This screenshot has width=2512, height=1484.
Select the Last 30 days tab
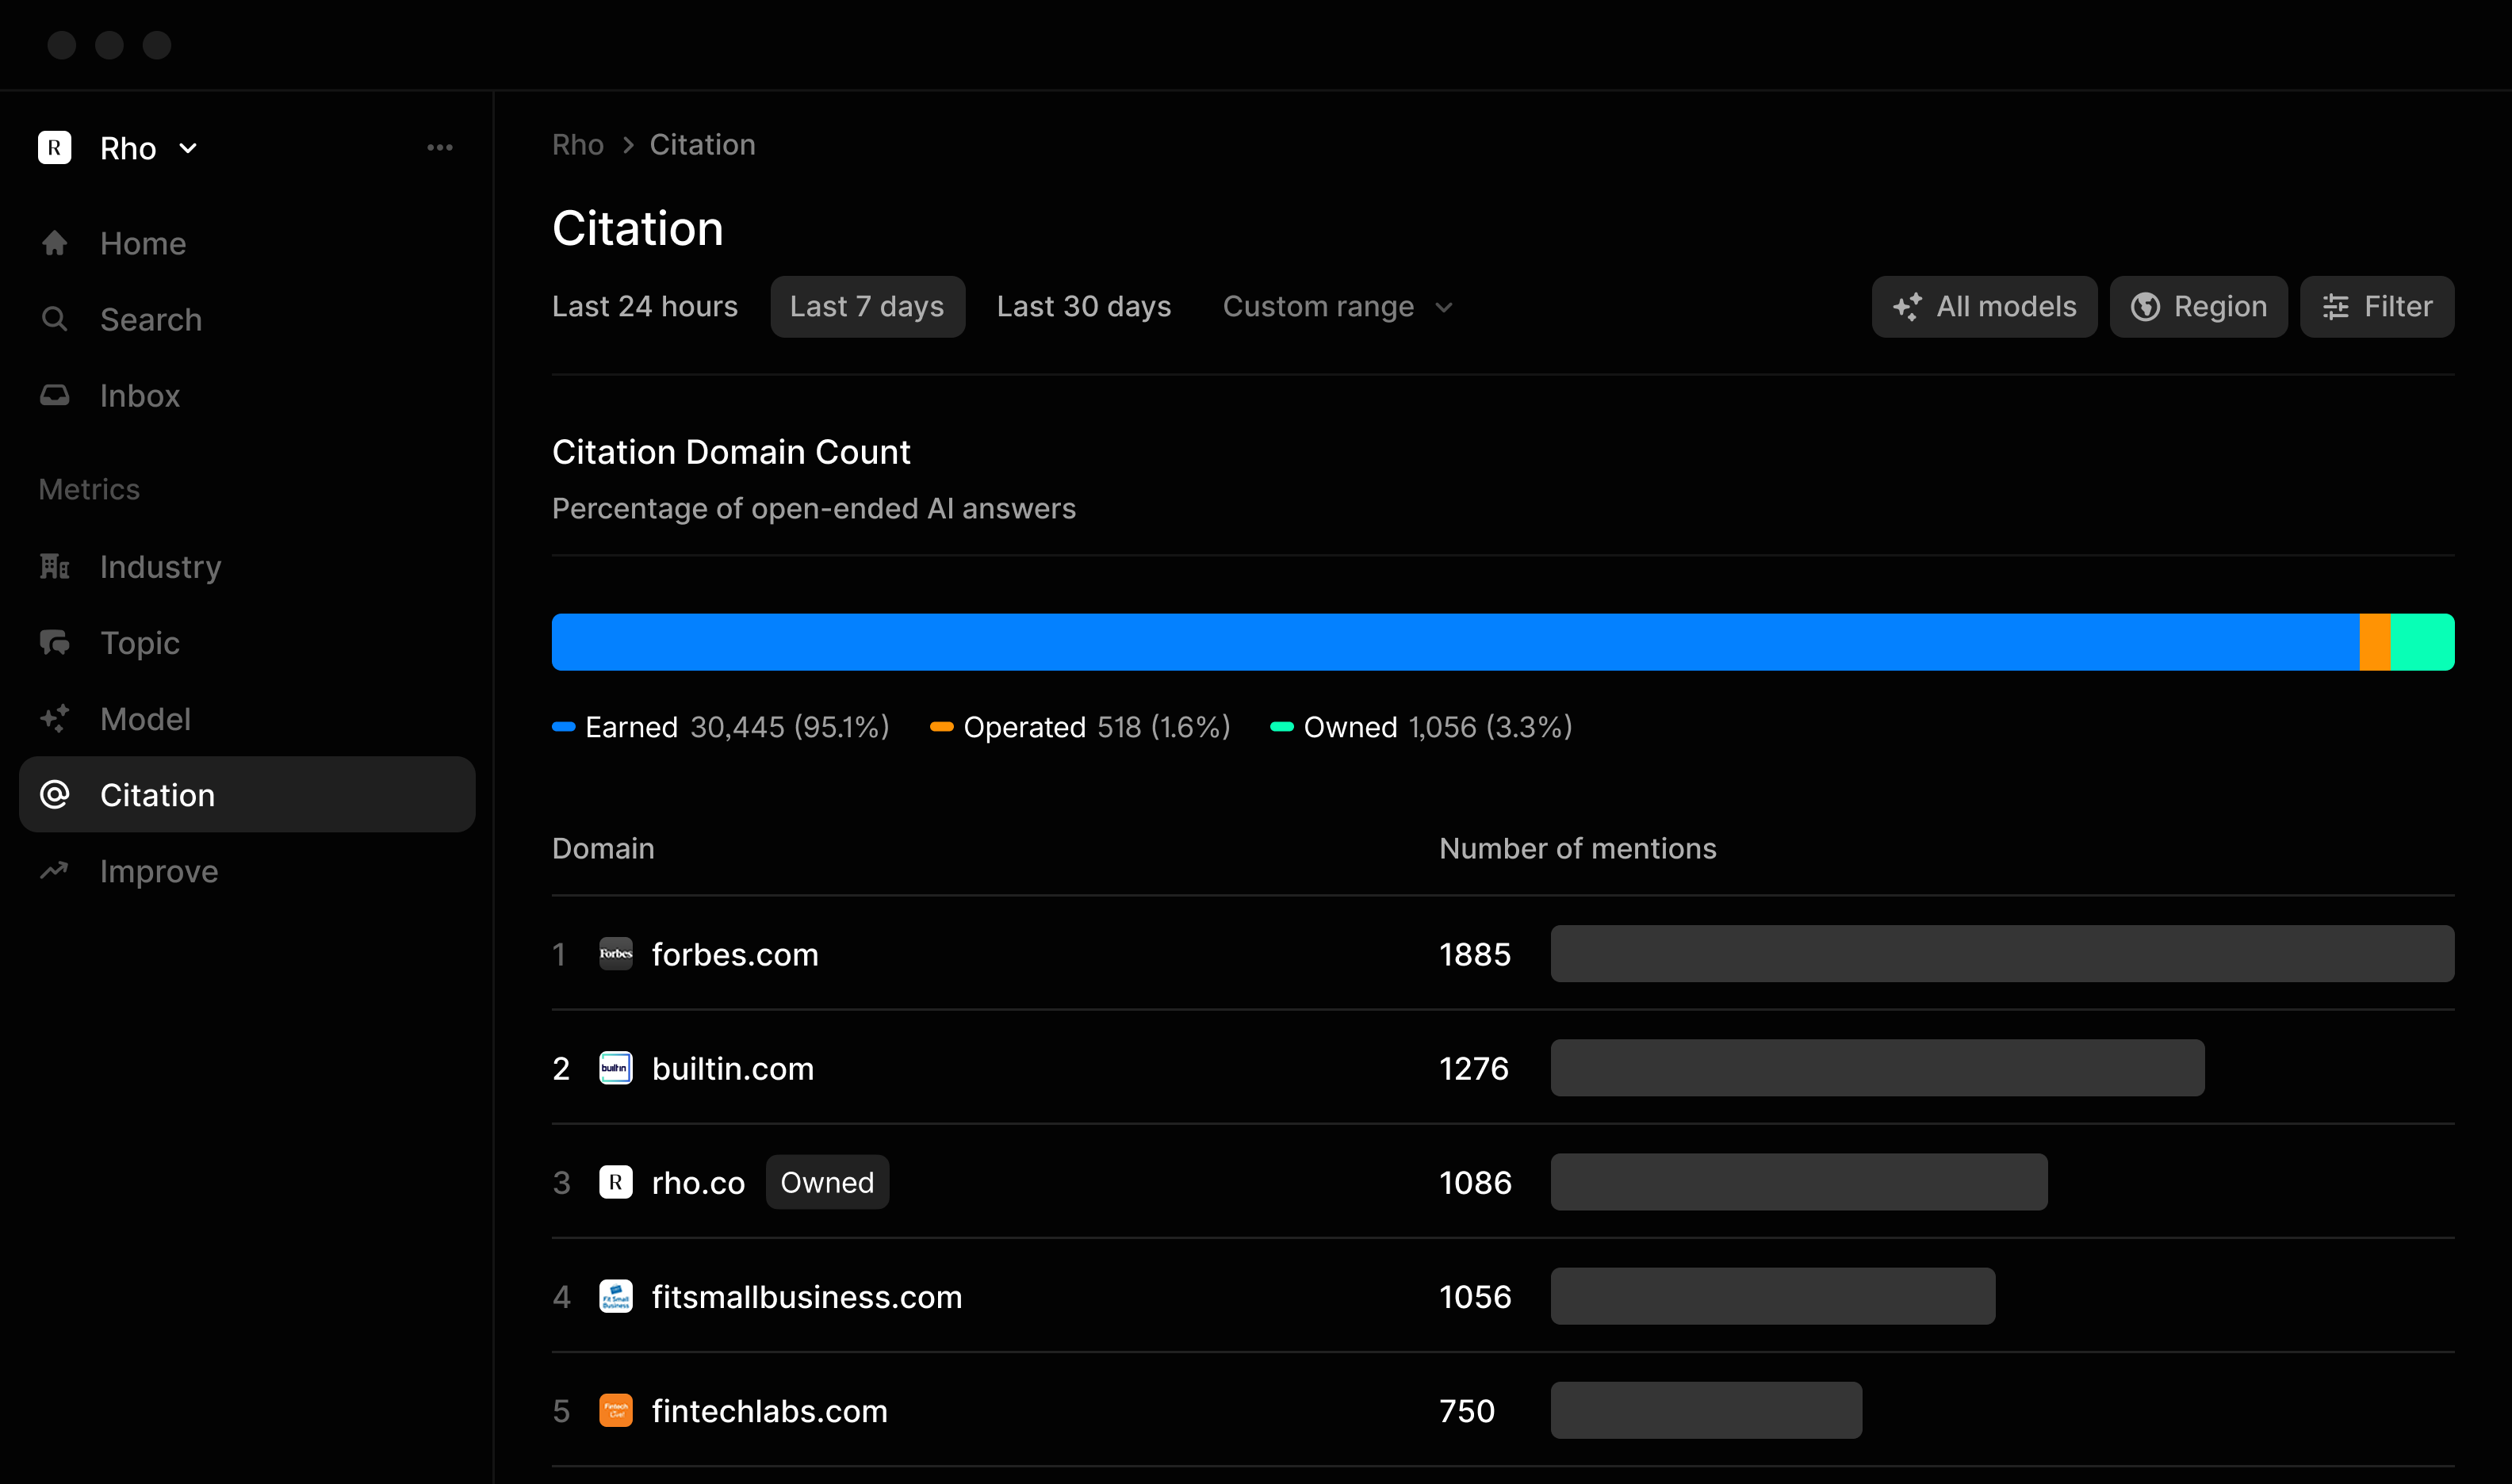[1083, 308]
